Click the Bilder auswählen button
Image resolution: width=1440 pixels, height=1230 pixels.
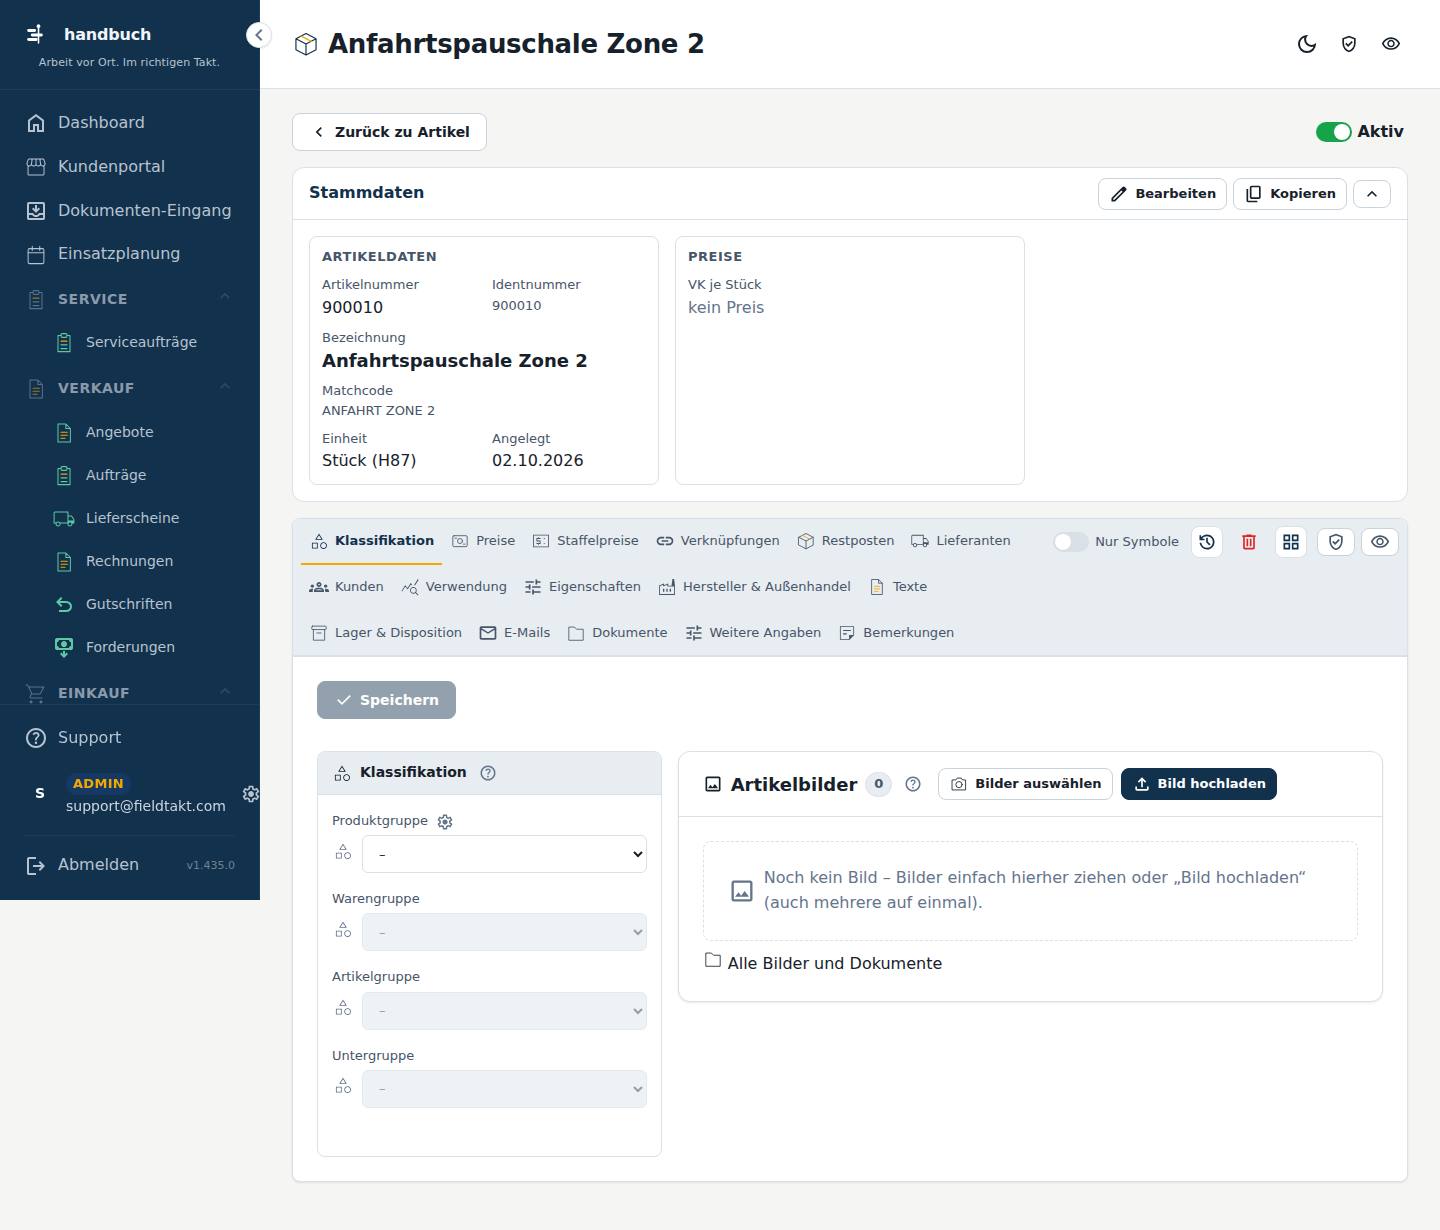(1025, 784)
